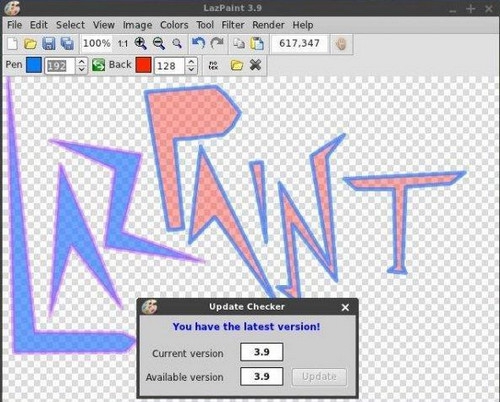
Task: Click the Save As double-floppy icon
Action: (67, 44)
